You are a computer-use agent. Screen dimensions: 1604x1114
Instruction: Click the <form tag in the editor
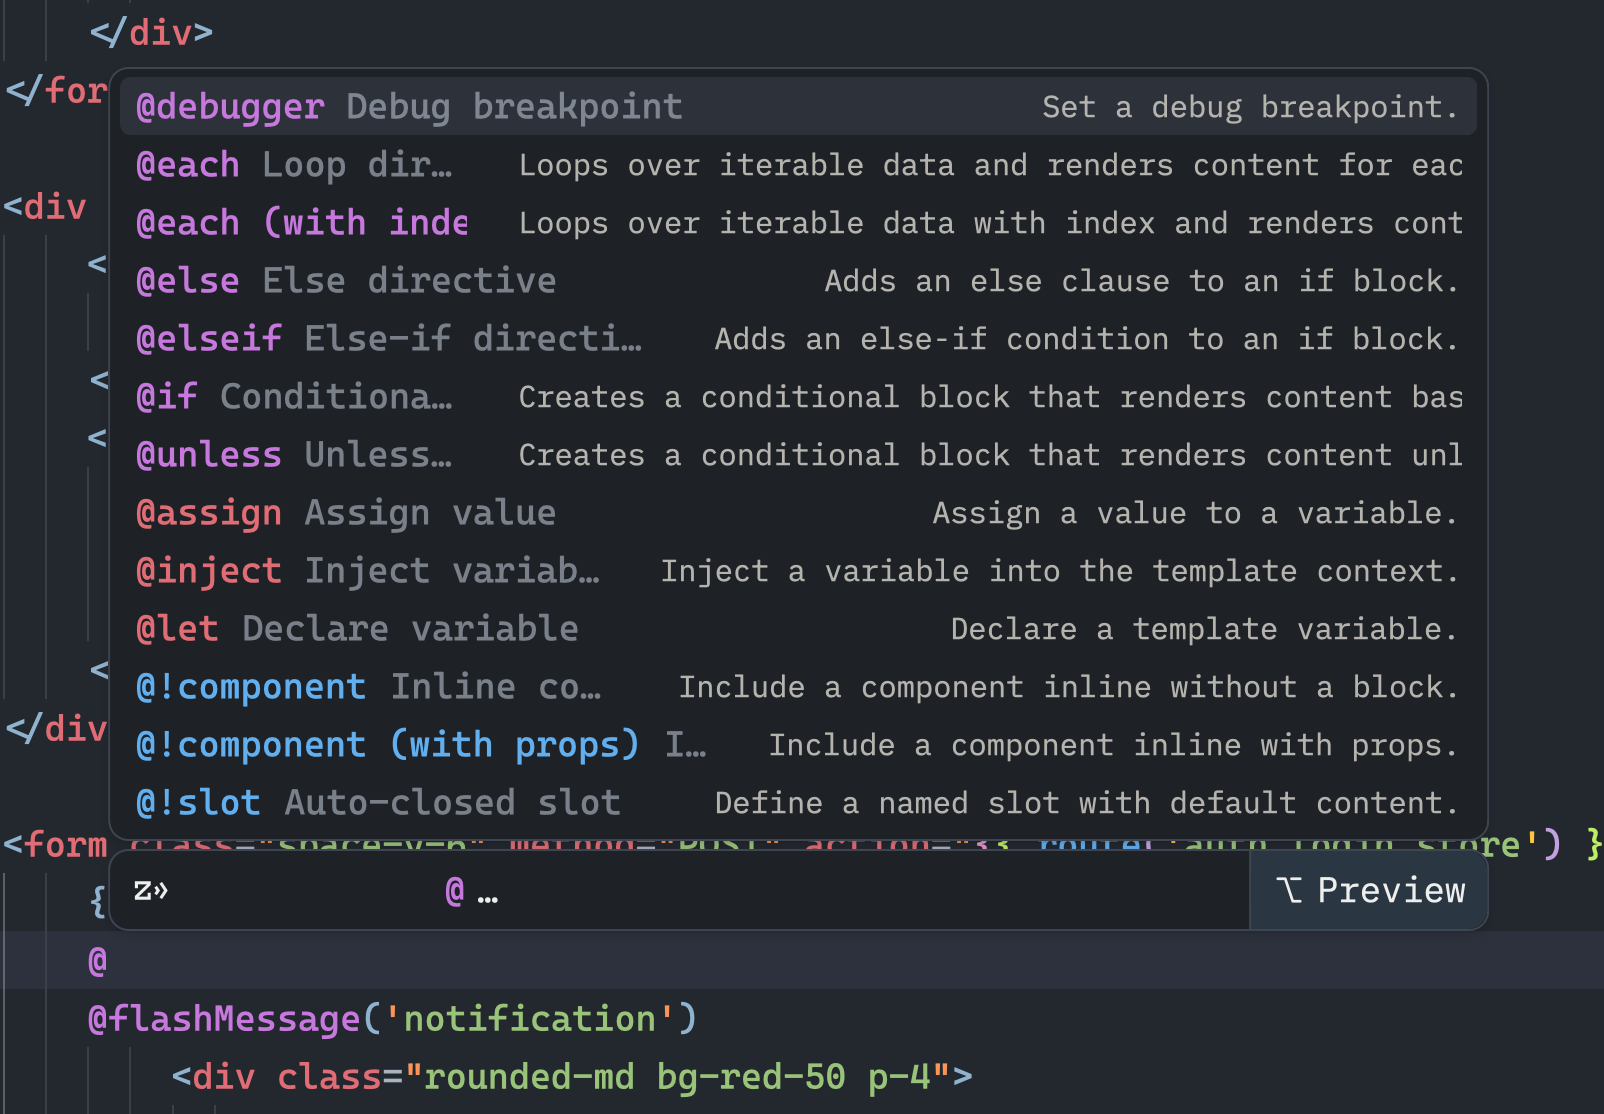[56, 844]
